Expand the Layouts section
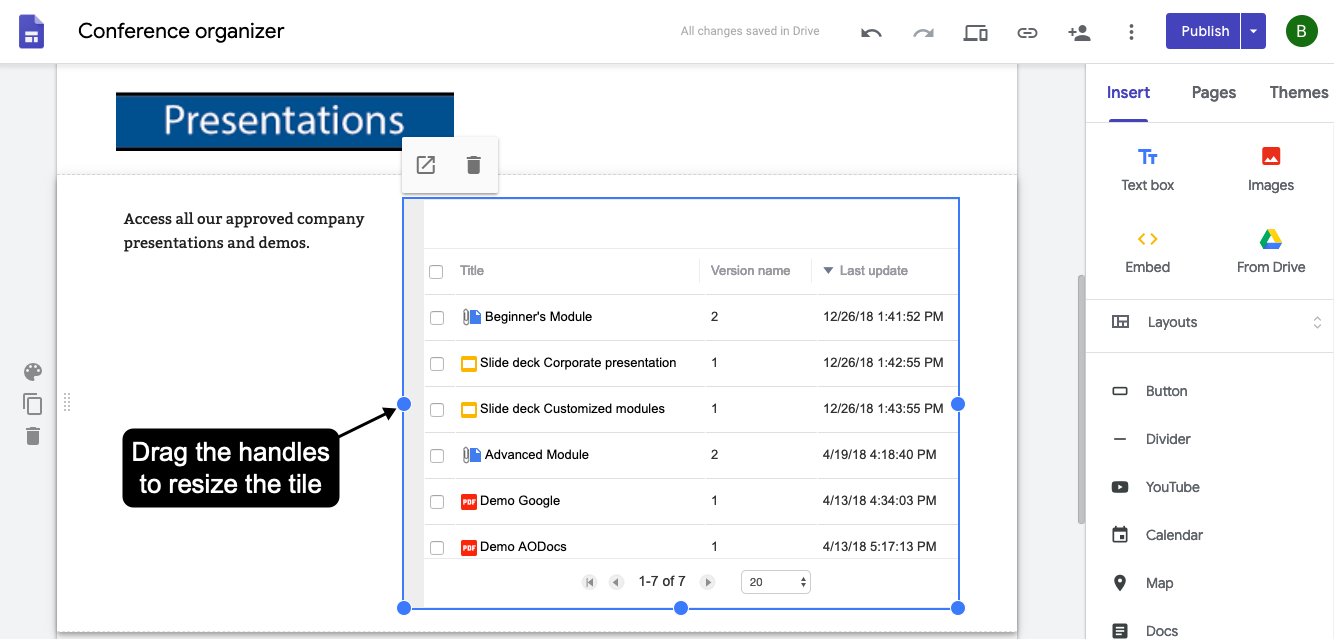Screen dimensions: 1334x639 click(x=1317, y=322)
